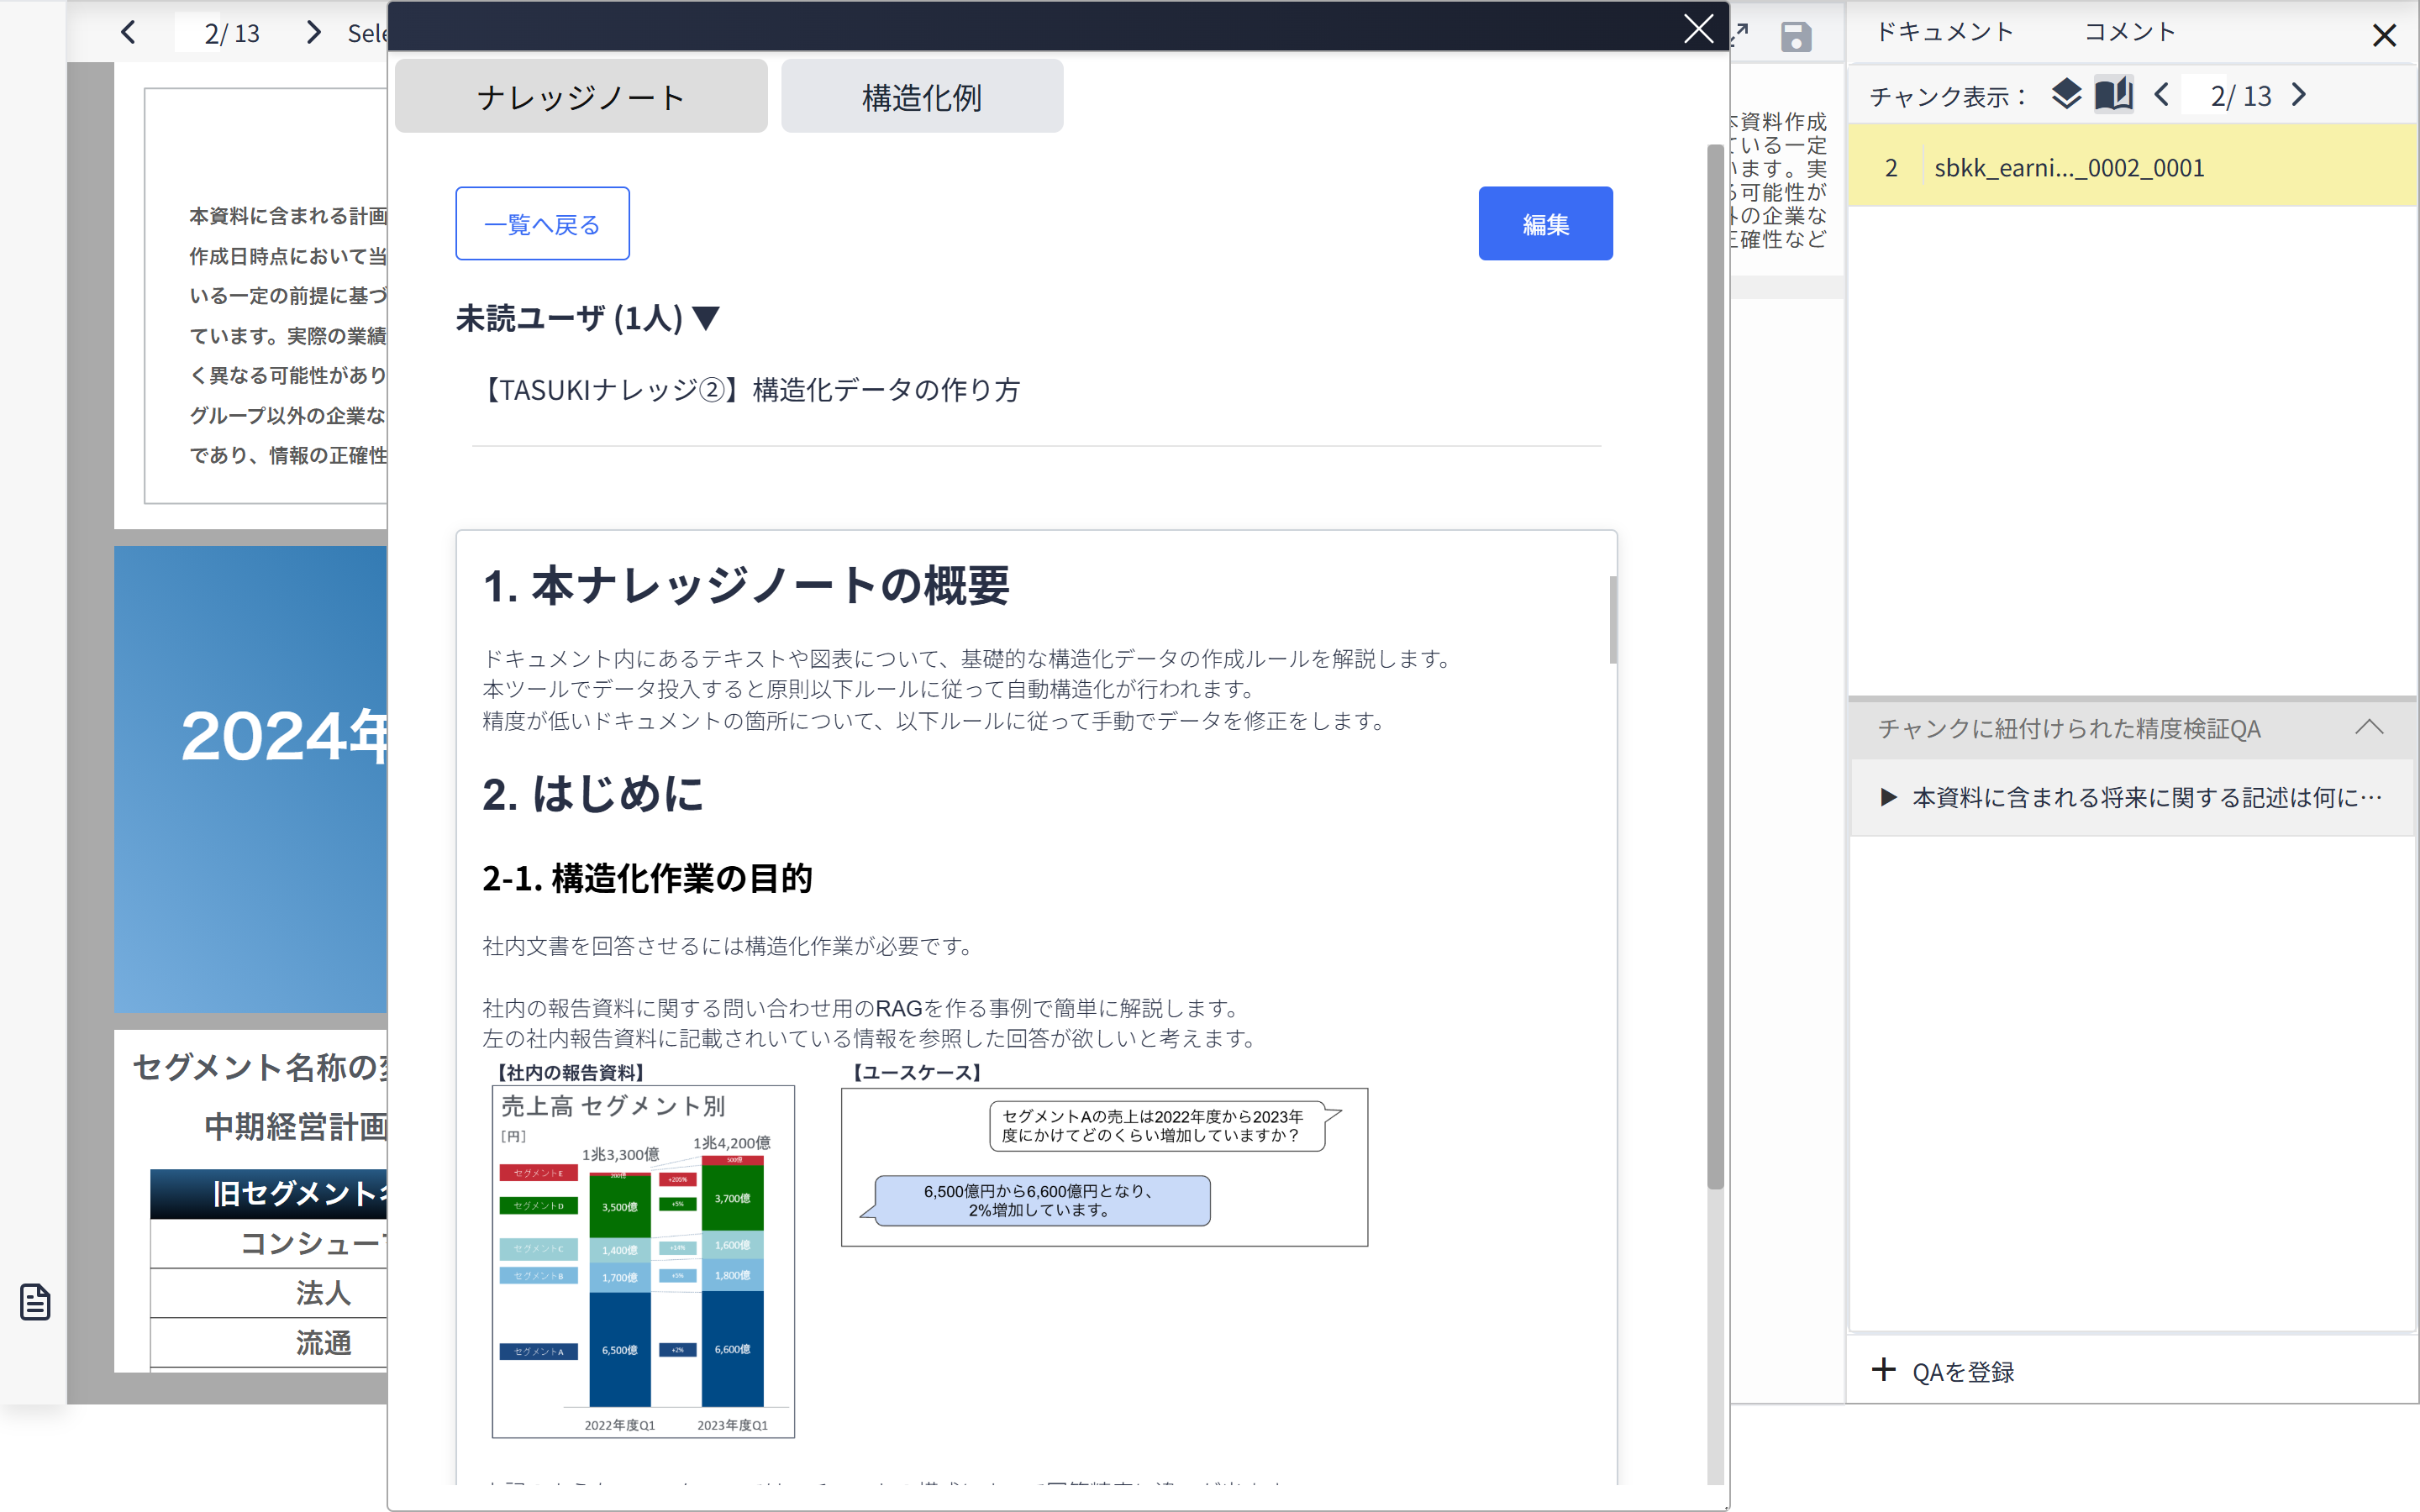The image size is (2420, 1512).
Task: Go to previous chunk in right panel
Action: (2161, 95)
